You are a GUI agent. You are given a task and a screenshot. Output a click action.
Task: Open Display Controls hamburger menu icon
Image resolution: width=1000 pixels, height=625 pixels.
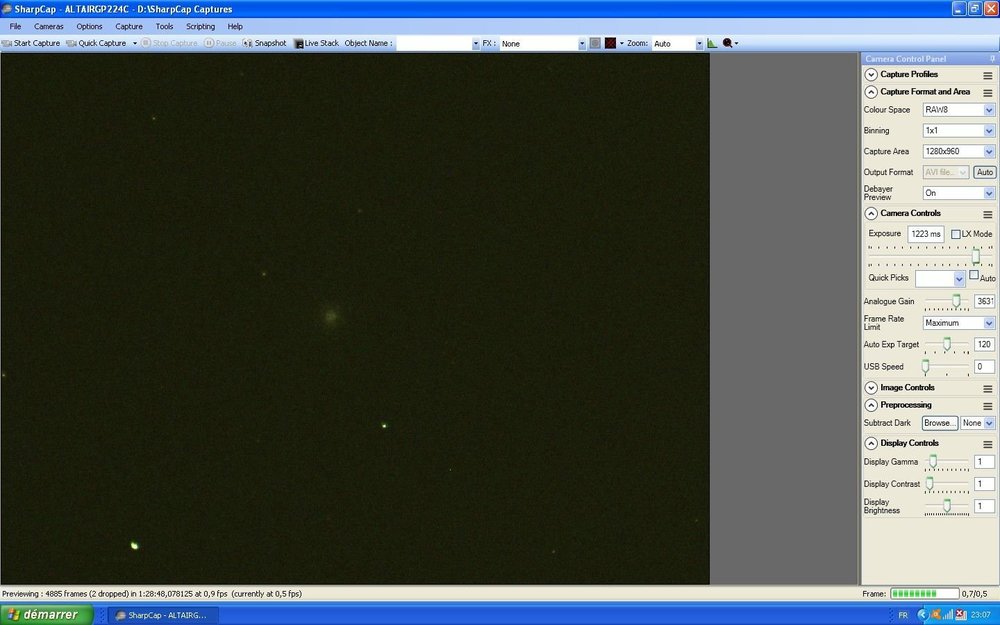pyautogui.click(x=987, y=444)
